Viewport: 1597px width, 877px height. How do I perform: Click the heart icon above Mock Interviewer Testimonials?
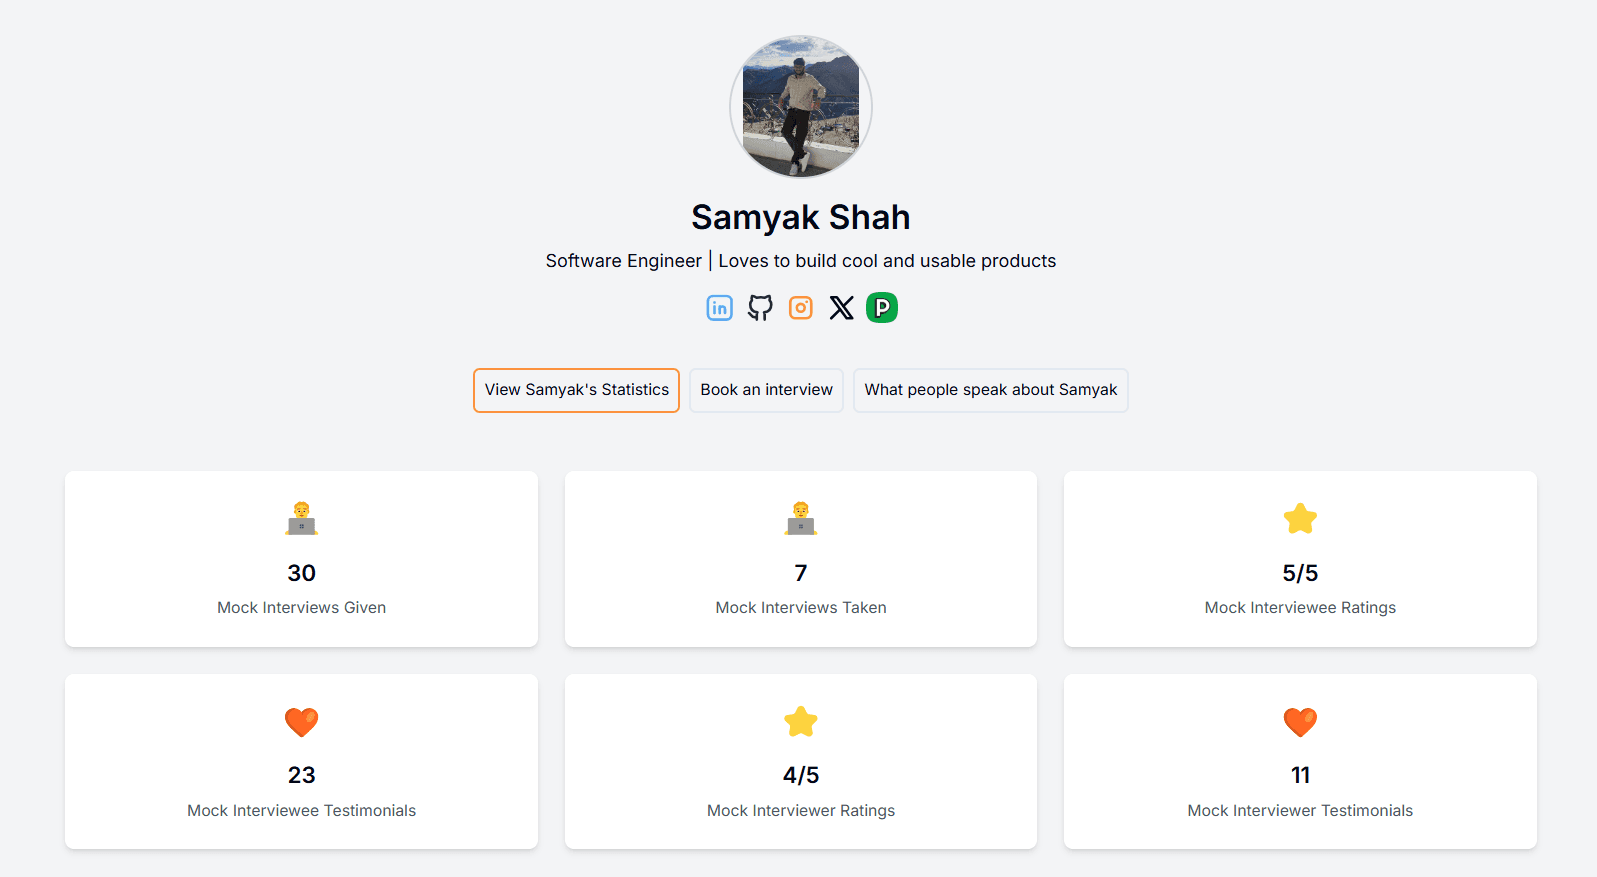point(1300,721)
